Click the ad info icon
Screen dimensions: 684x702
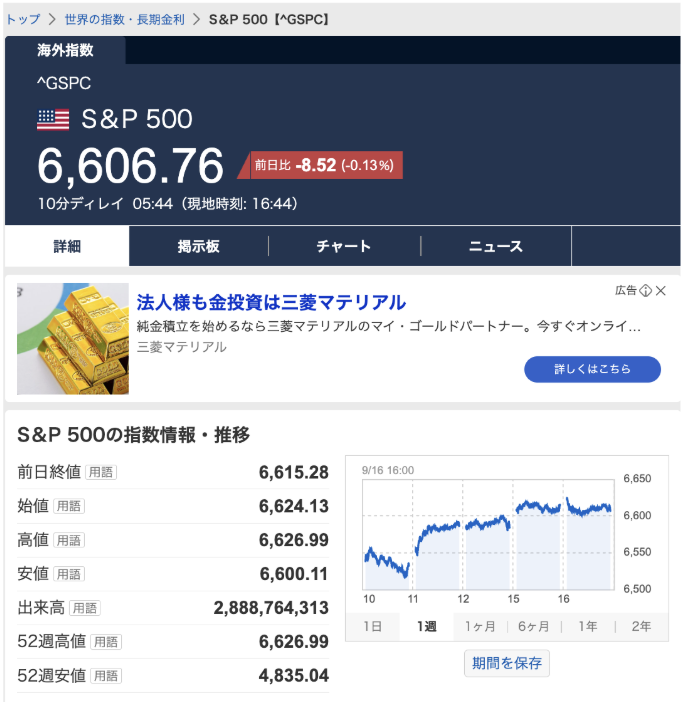click(646, 290)
